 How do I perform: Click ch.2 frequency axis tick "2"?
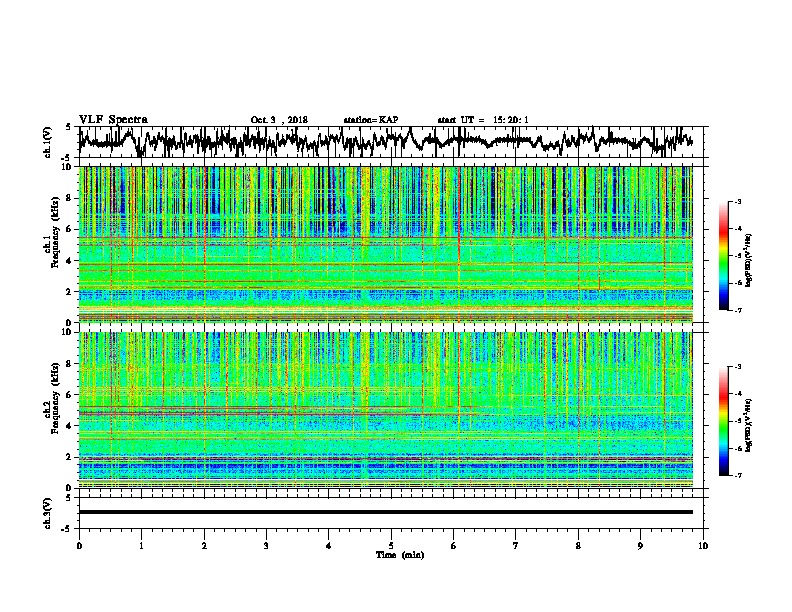click(x=69, y=457)
